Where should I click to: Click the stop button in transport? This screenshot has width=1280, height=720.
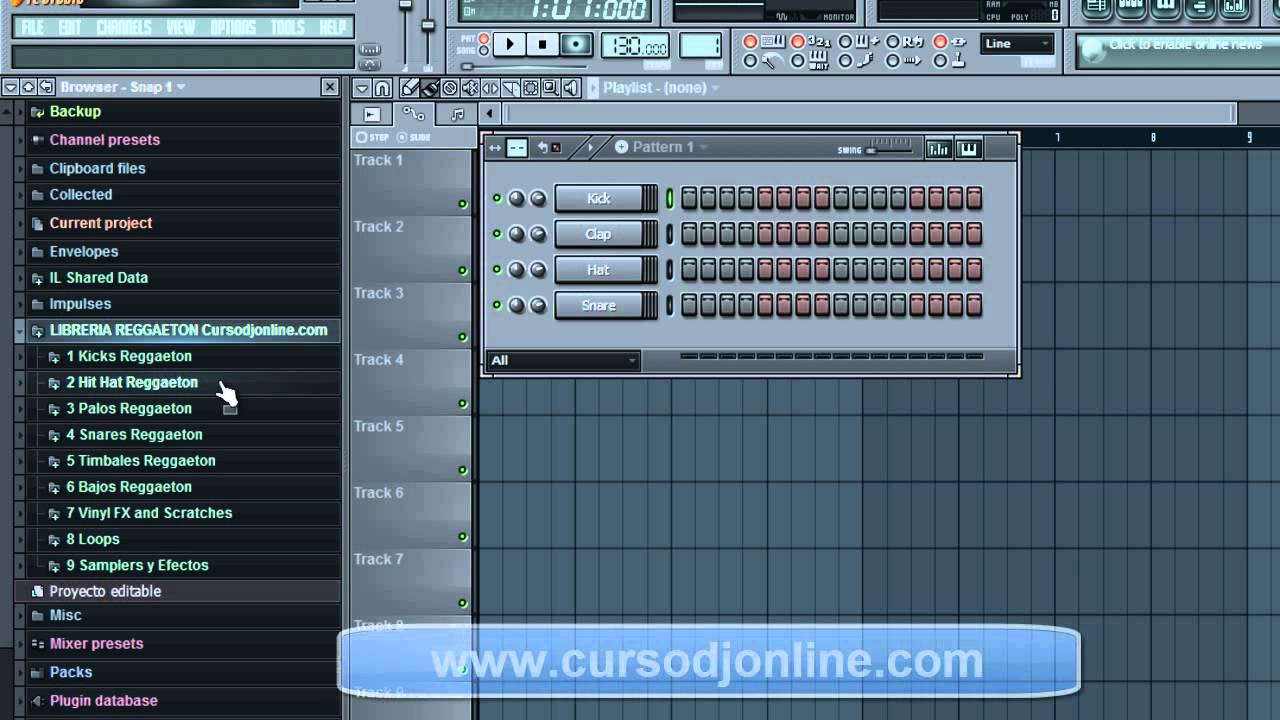543,44
